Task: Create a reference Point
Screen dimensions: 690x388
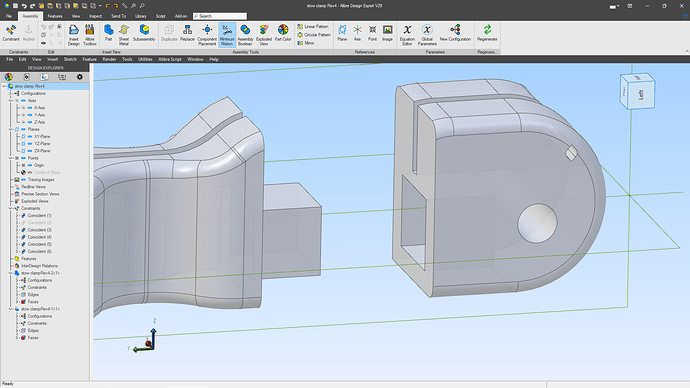Action: tap(372, 33)
